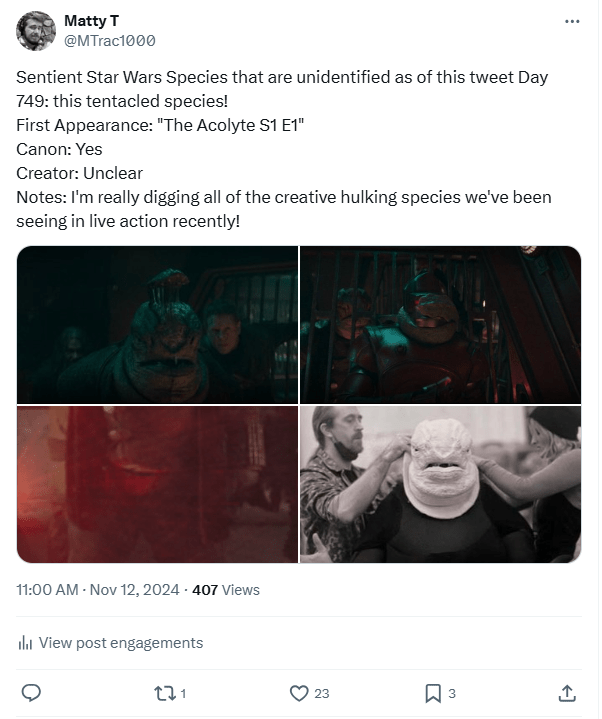Bookmark this tweet with the bookmark icon

[433, 692]
